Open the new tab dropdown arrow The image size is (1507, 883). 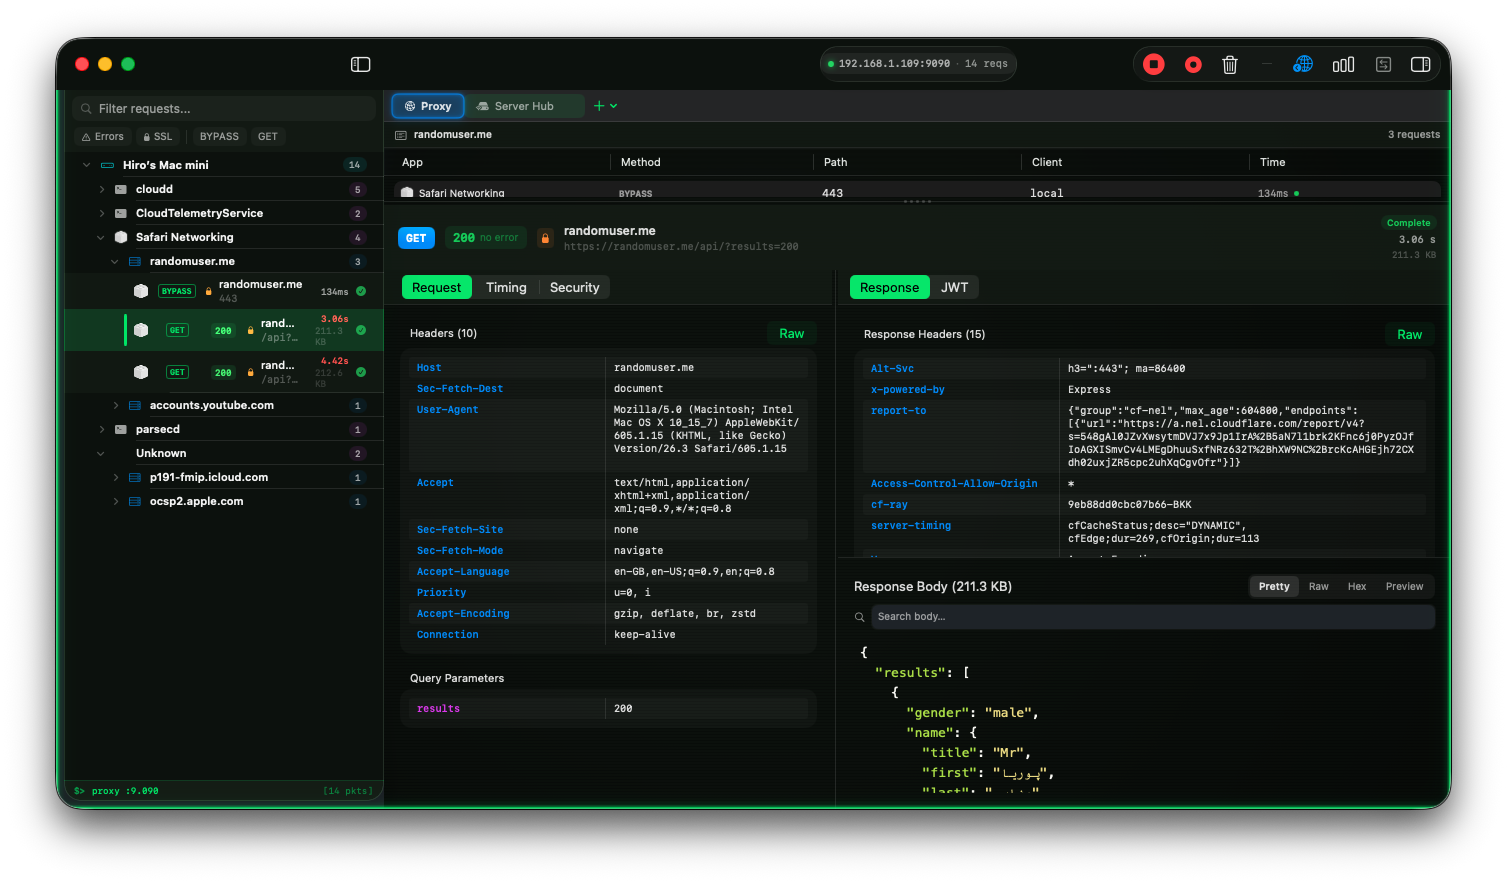[616, 105]
